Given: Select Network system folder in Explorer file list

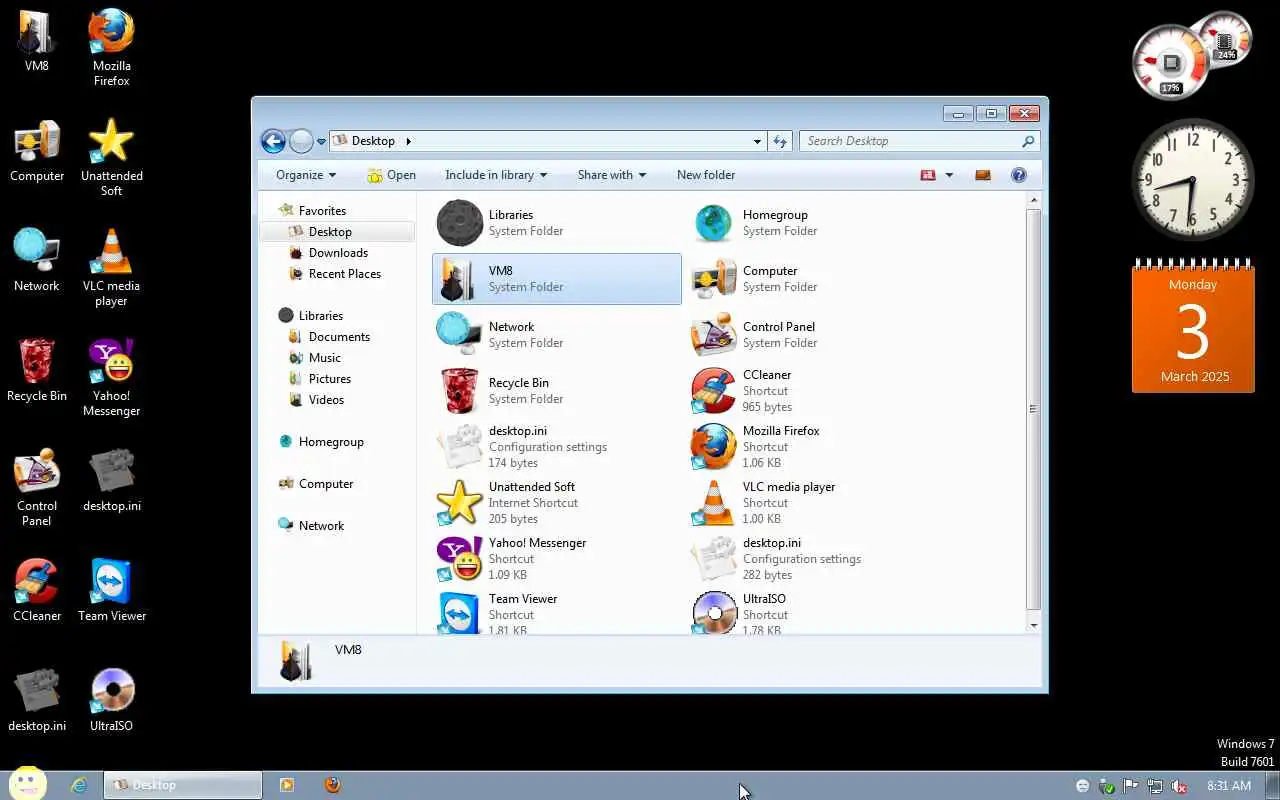Looking at the screenshot, I should [556, 335].
